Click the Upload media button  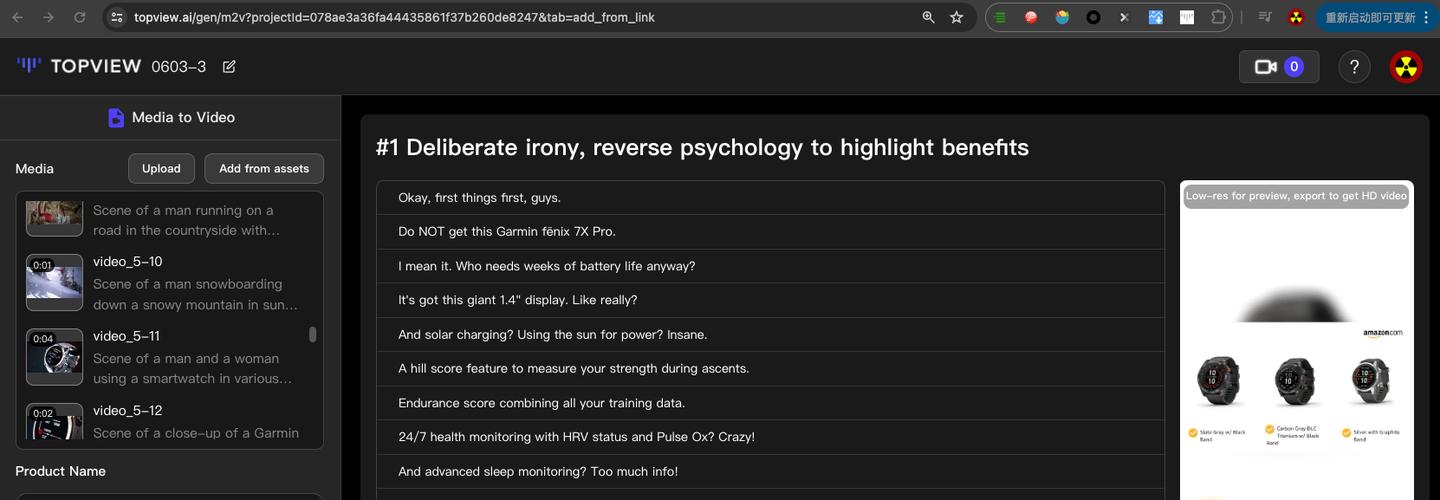161,168
